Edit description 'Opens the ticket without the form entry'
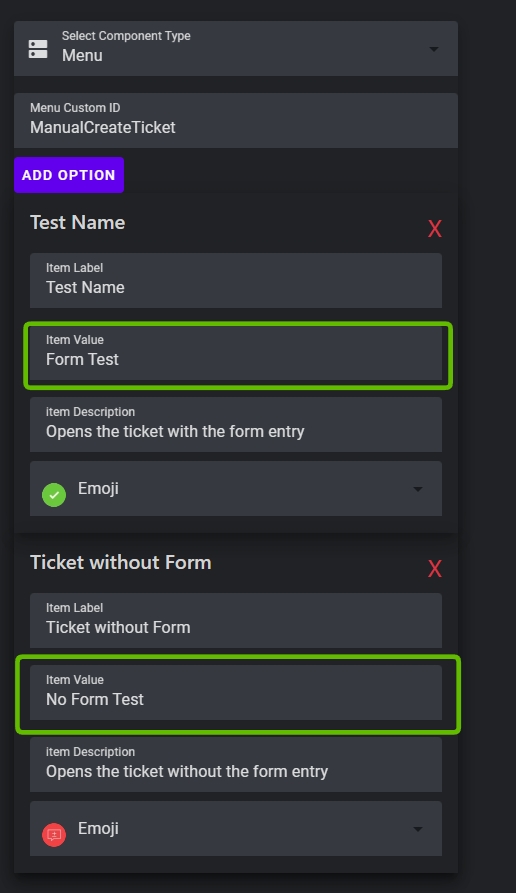The image size is (516, 893). pyautogui.click(x=236, y=764)
